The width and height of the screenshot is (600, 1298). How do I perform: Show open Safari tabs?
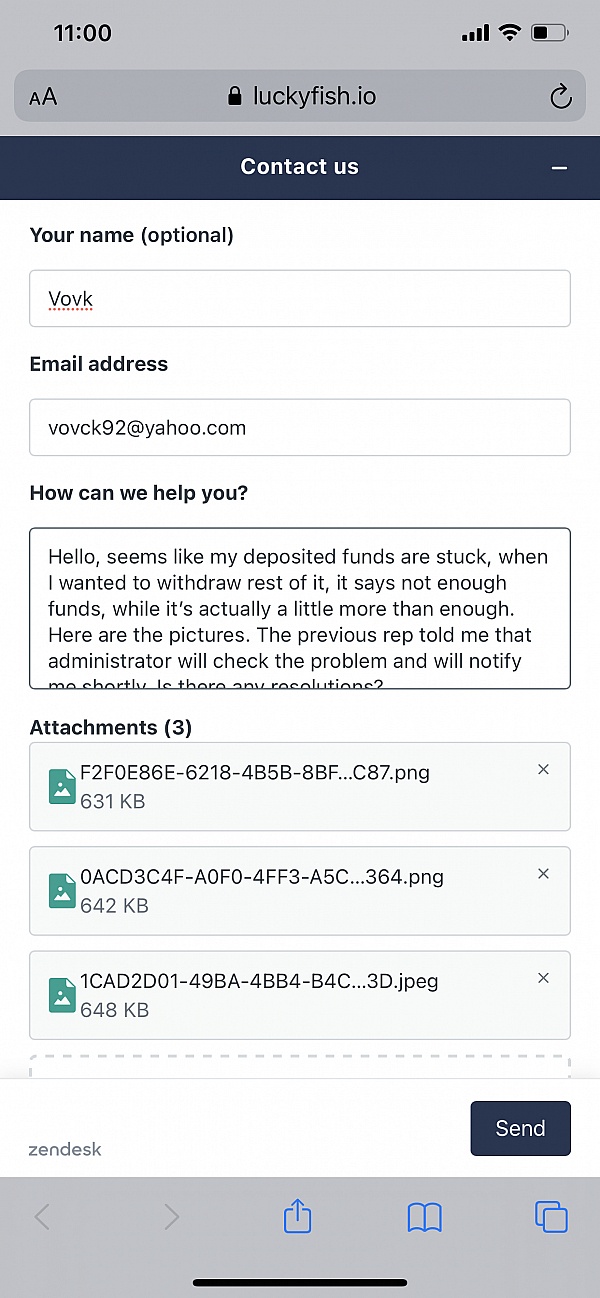[551, 1217]
